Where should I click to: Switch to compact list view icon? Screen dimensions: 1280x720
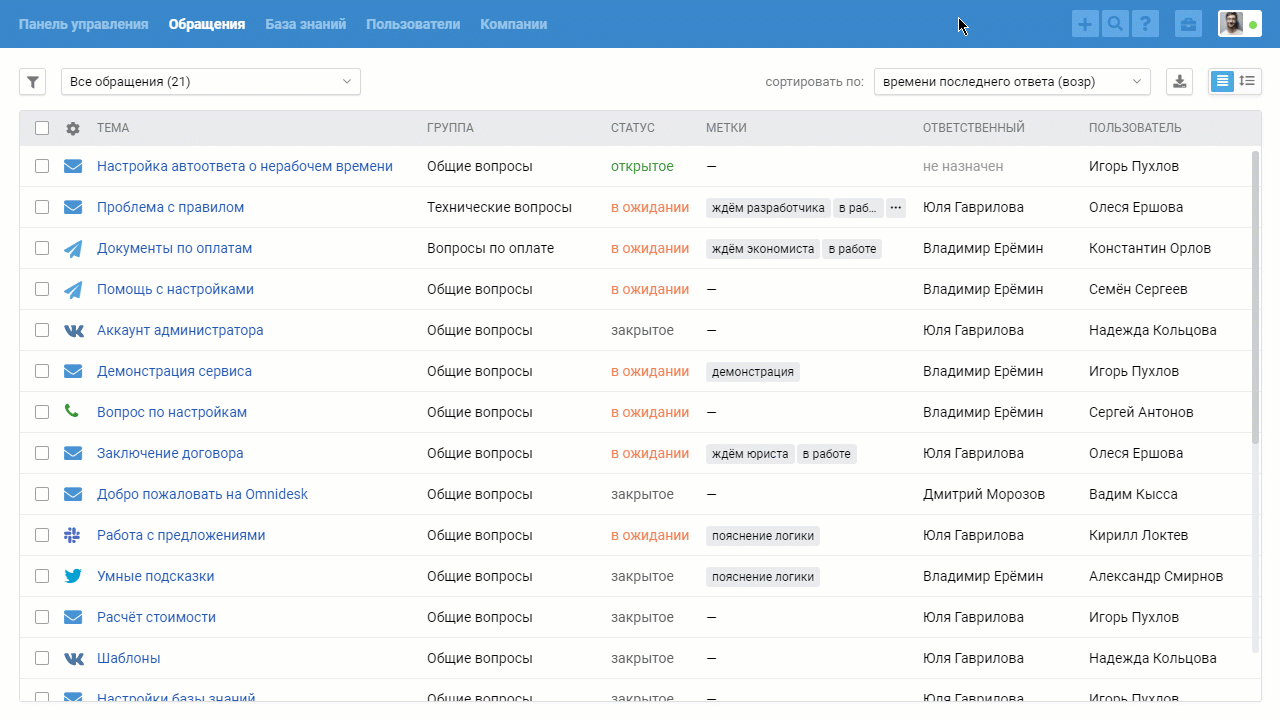(1222, 82)
